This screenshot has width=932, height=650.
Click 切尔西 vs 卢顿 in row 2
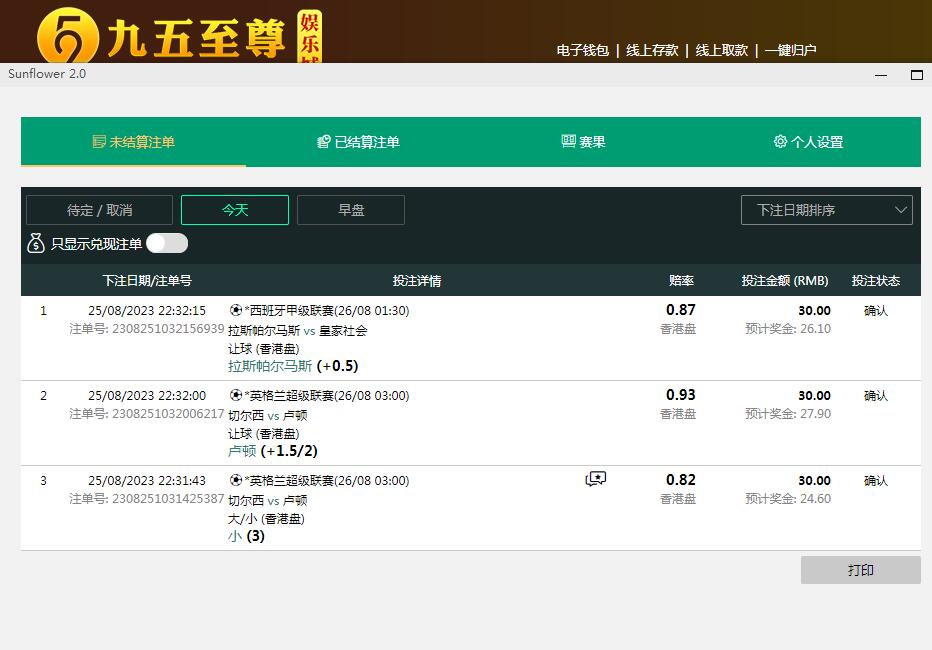[267, 415]
